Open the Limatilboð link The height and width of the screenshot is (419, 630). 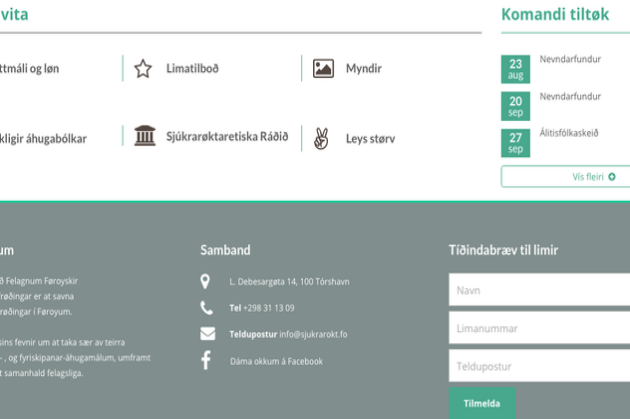click(190, 69)
